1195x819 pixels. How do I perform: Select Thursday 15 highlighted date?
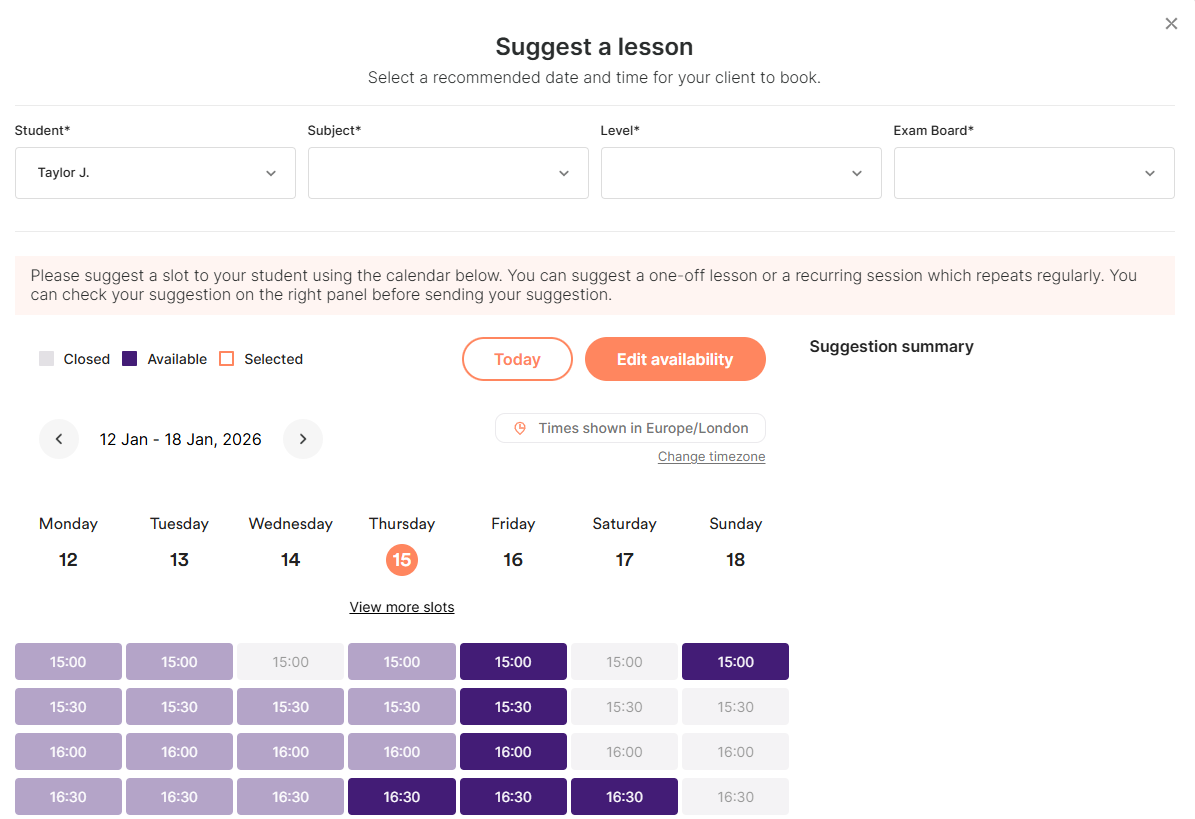click(x=402, y=560)
